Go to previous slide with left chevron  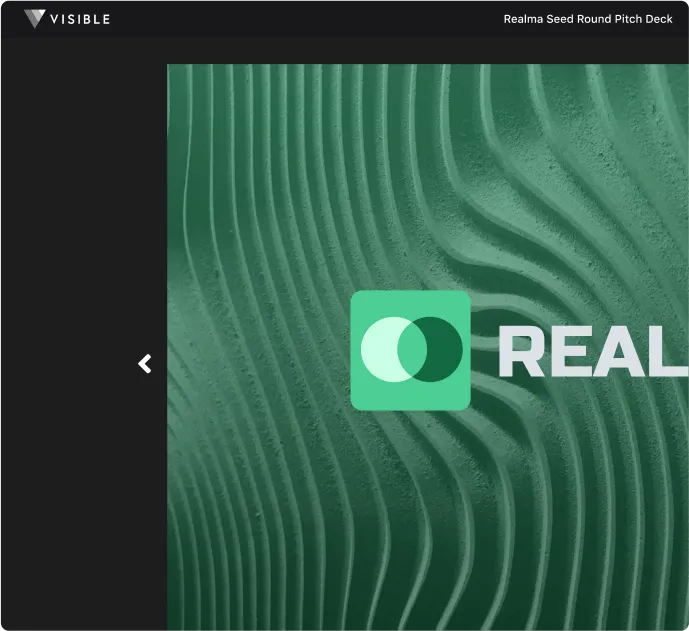[145, 364]
